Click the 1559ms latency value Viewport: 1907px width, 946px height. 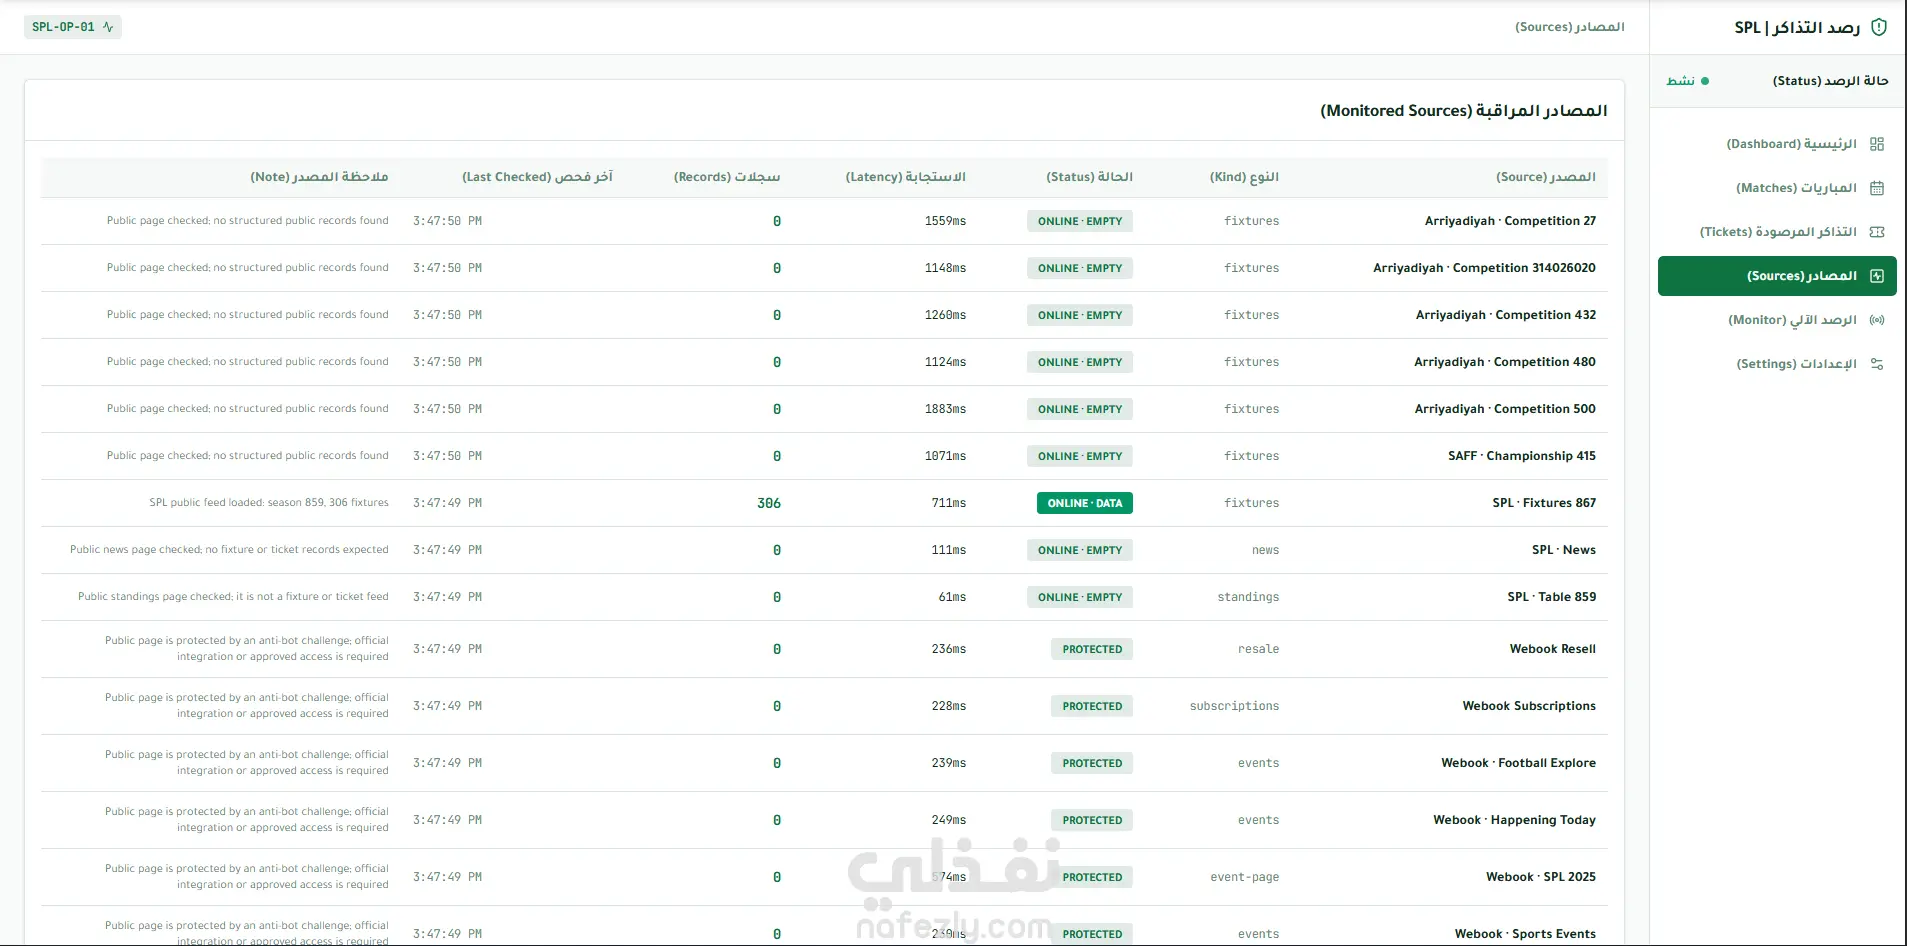945,221
